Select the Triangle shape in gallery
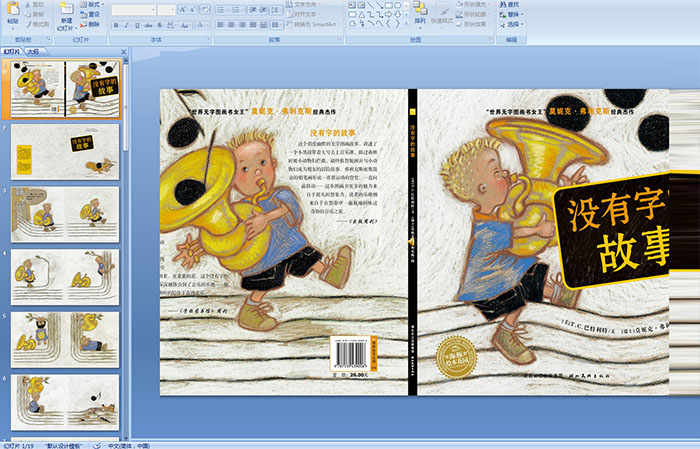The height and width of the screenshot is (449, 700). 361,14
